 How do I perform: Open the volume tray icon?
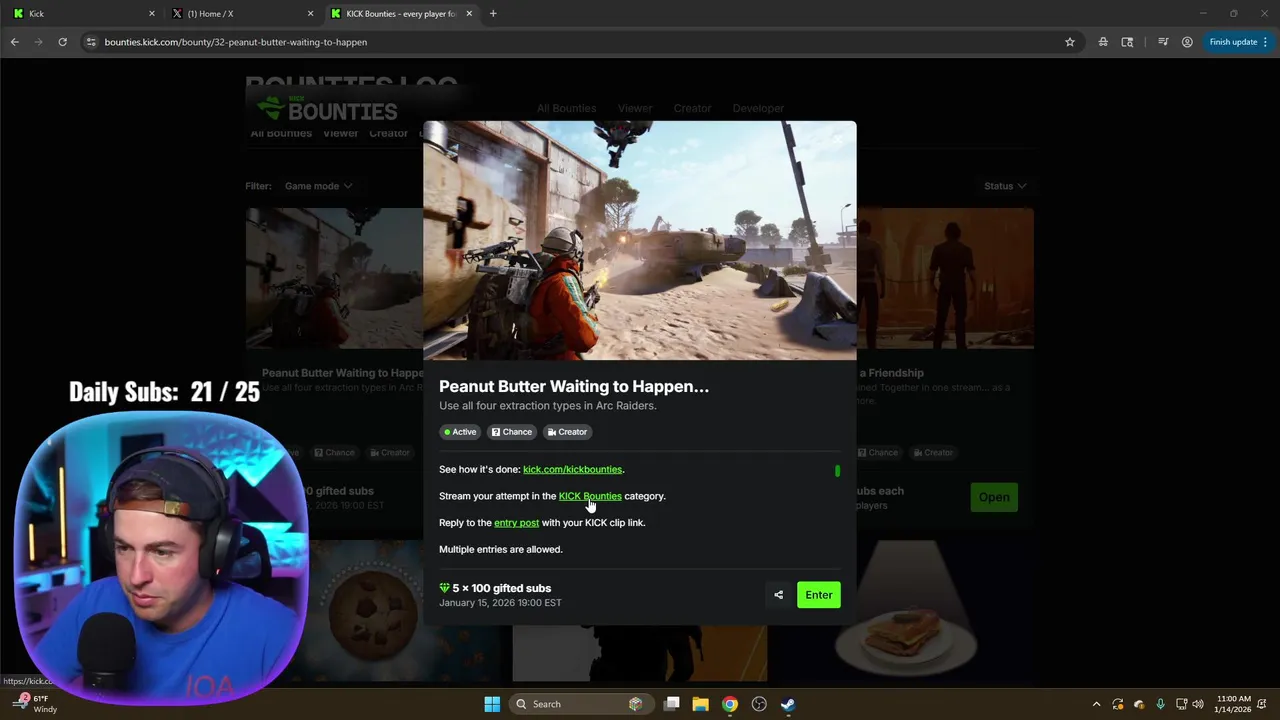pyautogui.click(x=1198, y=704)
